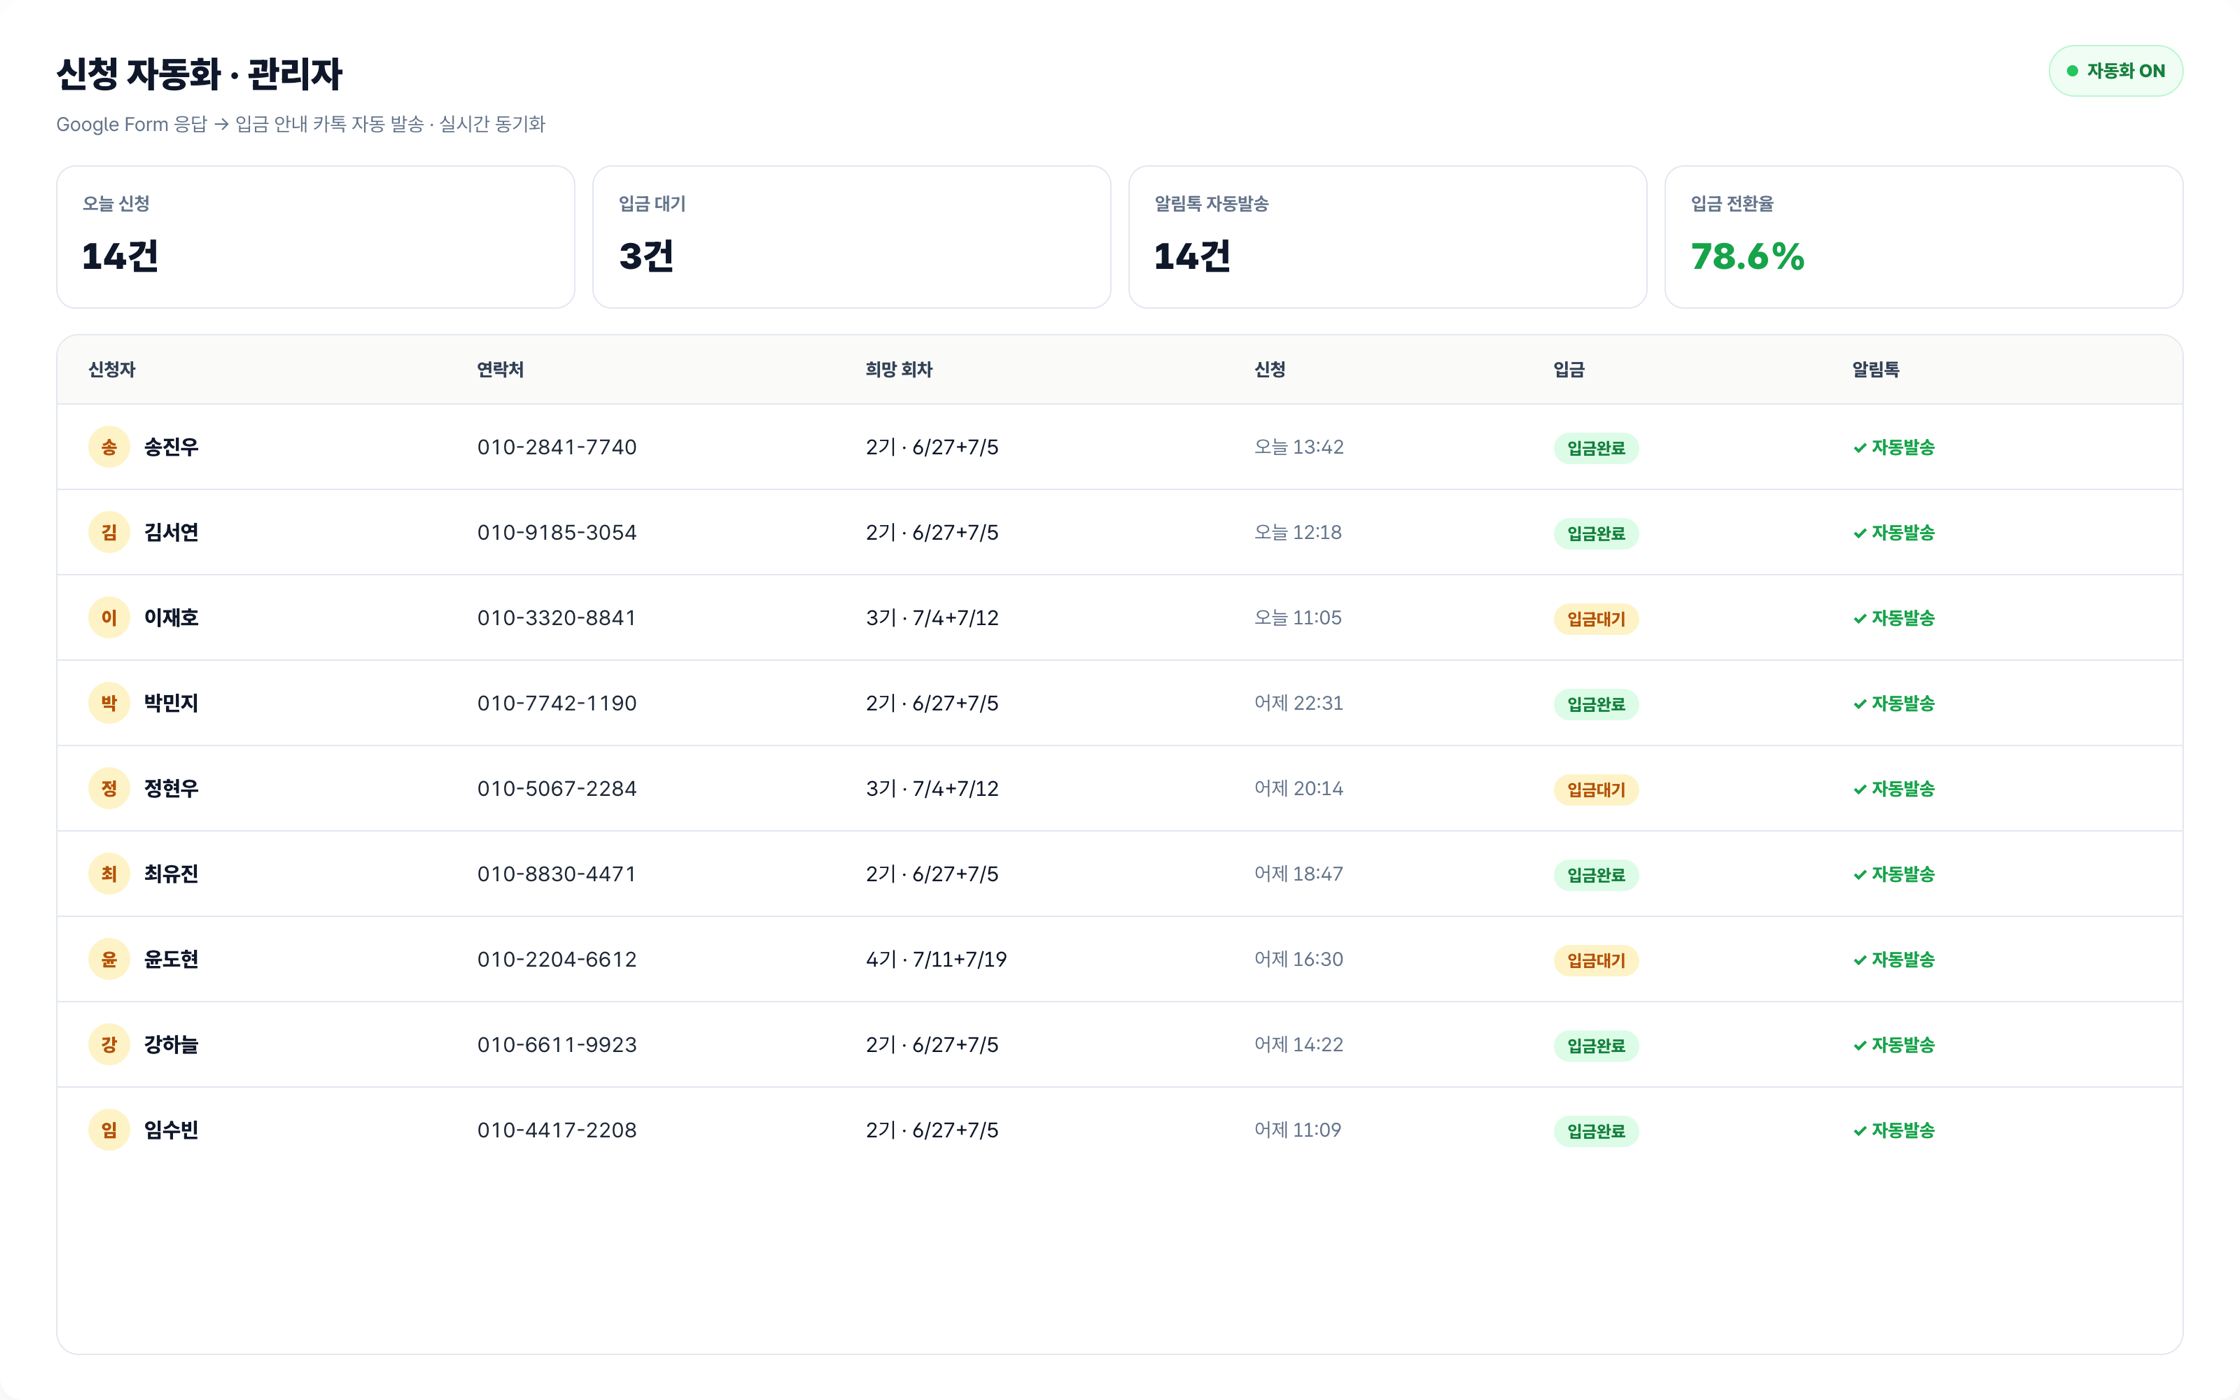Click the 박 avatar icon for 박민지
Image resolution: width=2240 pixels, height=1400 pixels.
[109, 703]
